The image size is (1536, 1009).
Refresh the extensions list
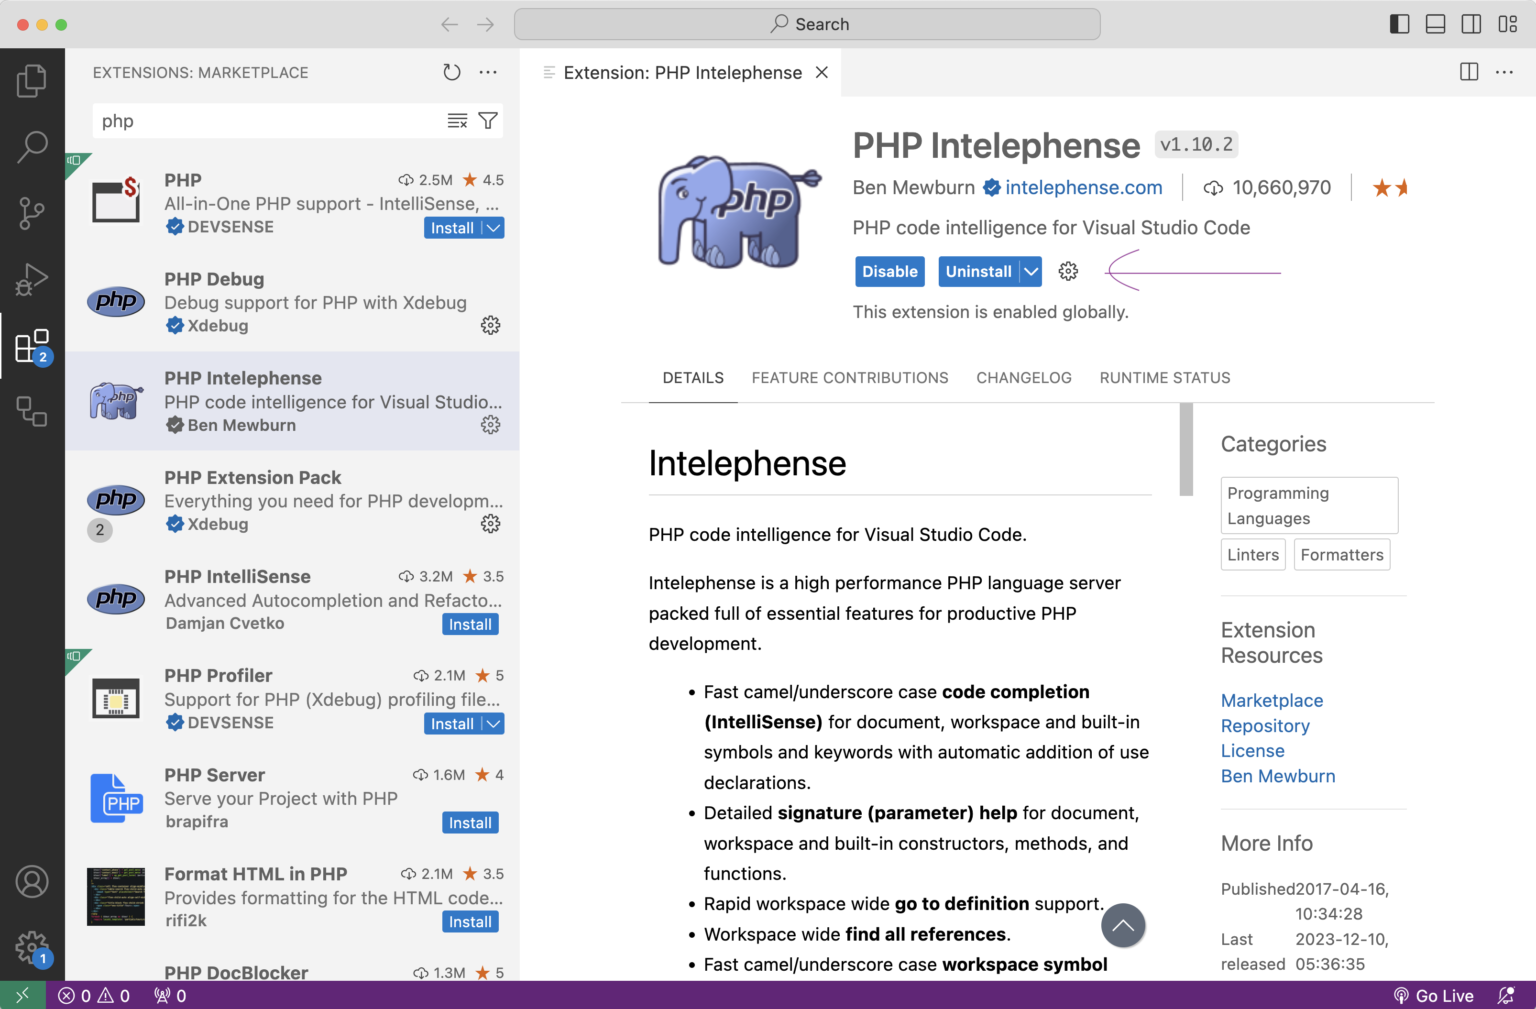(x=452, y=72)
